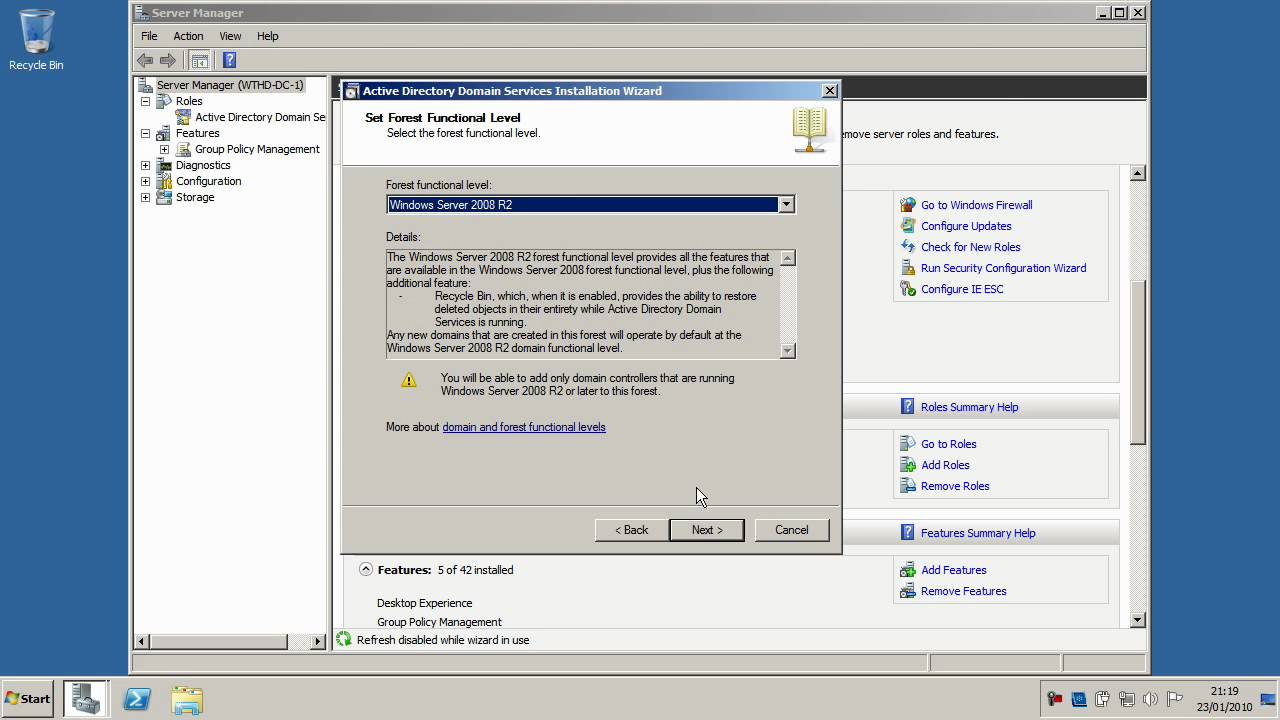
Task: Launch Windows PowerShell from the taskbar
Action: point(137,699)
